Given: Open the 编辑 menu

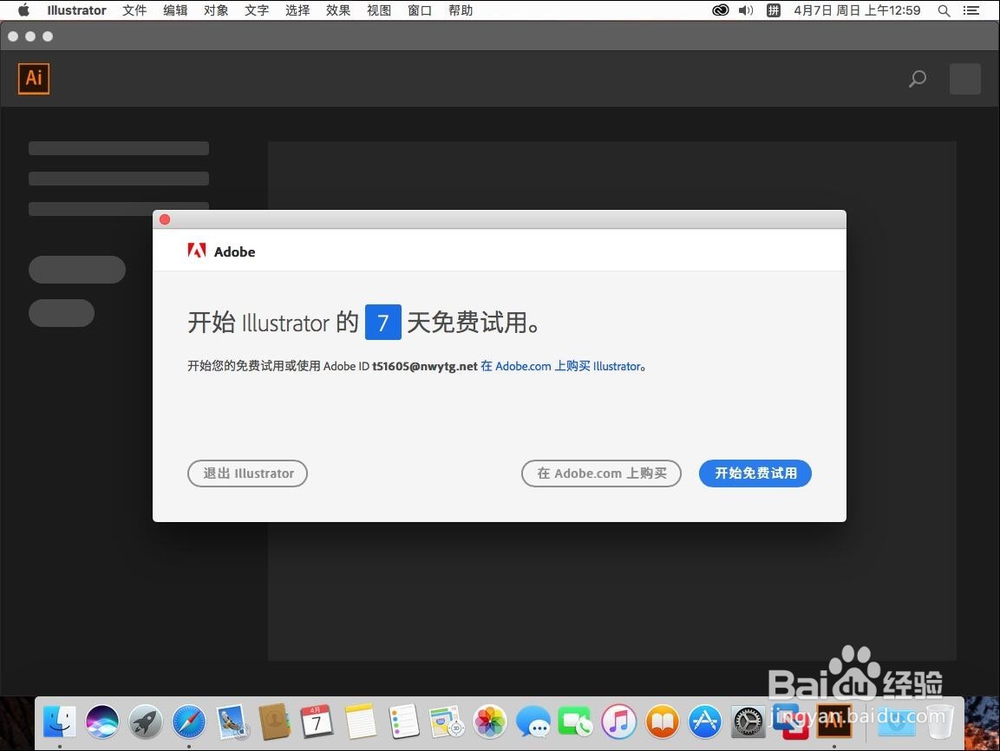Looking at the screenshot, I should click(175, 10).
